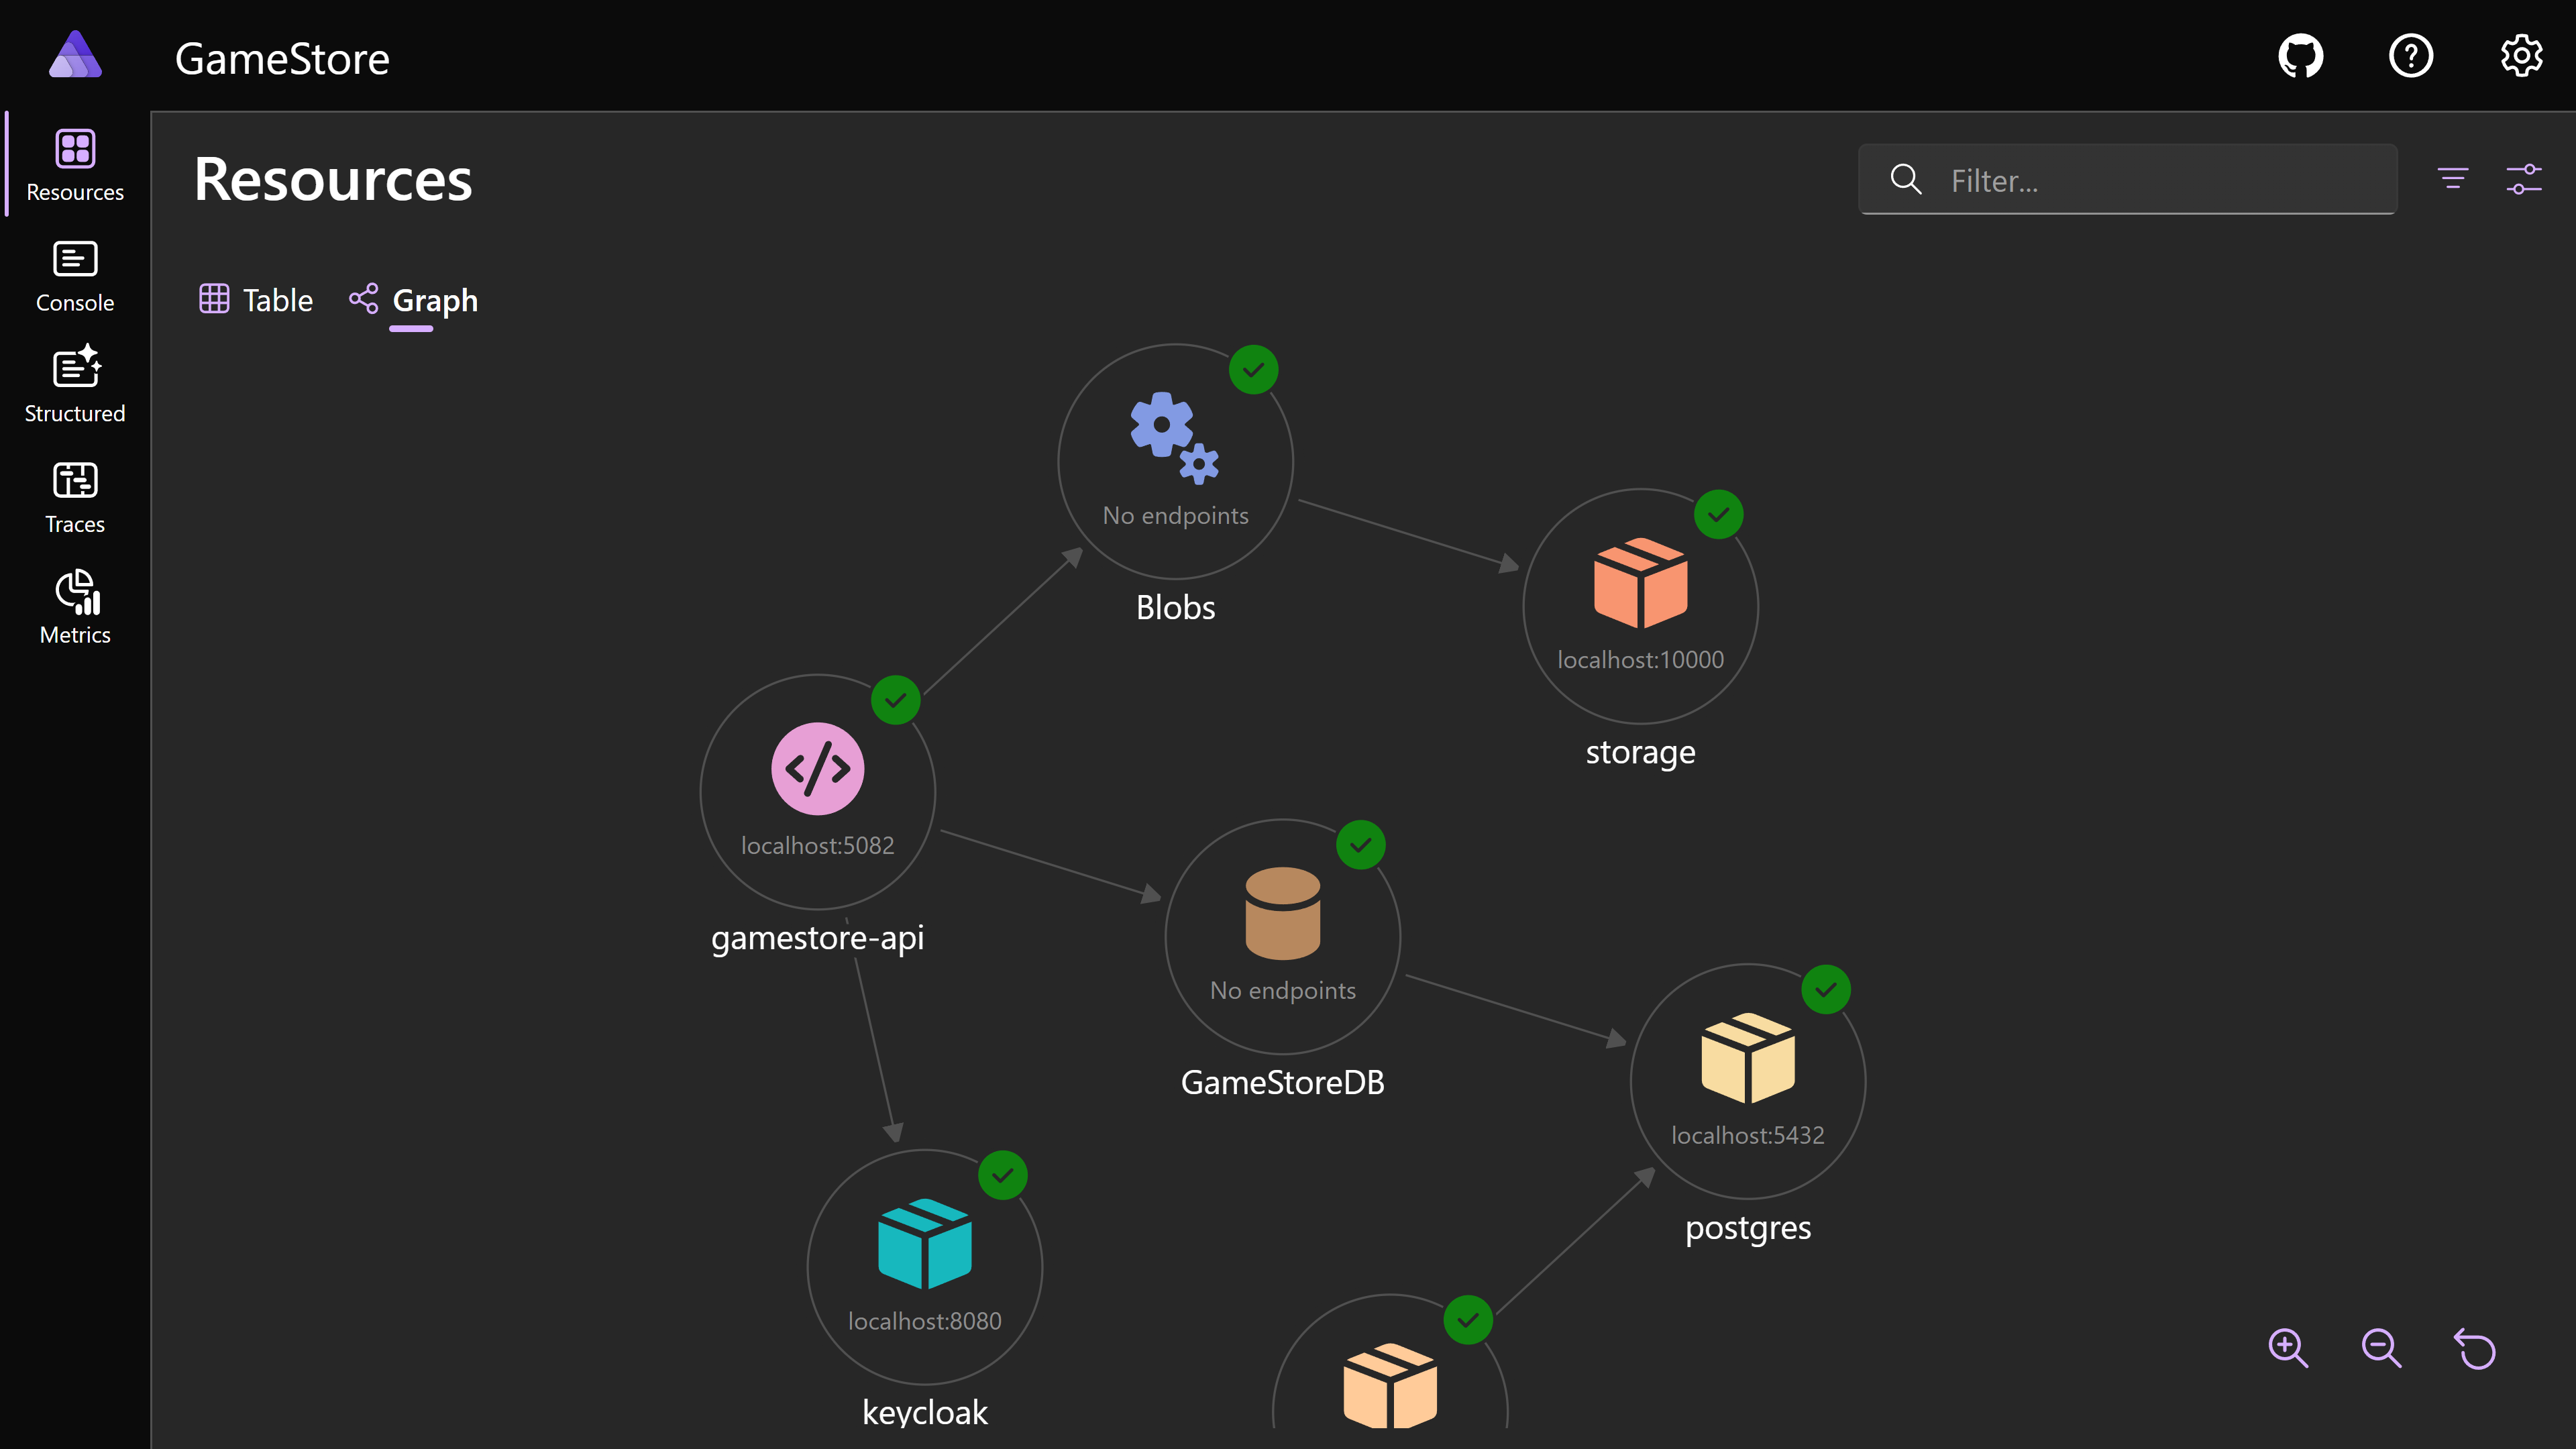Open Traces in the sidebar

pyautogui.click(x=75, y=497)
